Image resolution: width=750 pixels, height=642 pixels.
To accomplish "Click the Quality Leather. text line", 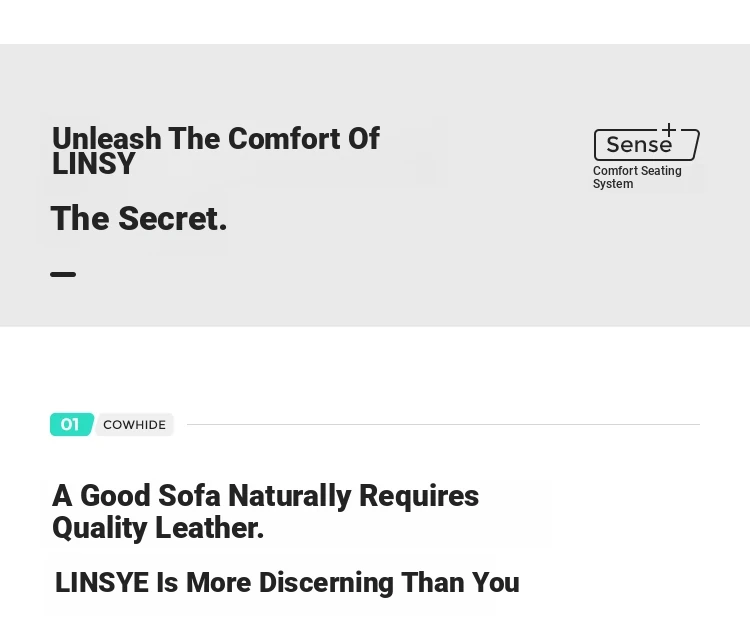I will click(x=158, y=528).
